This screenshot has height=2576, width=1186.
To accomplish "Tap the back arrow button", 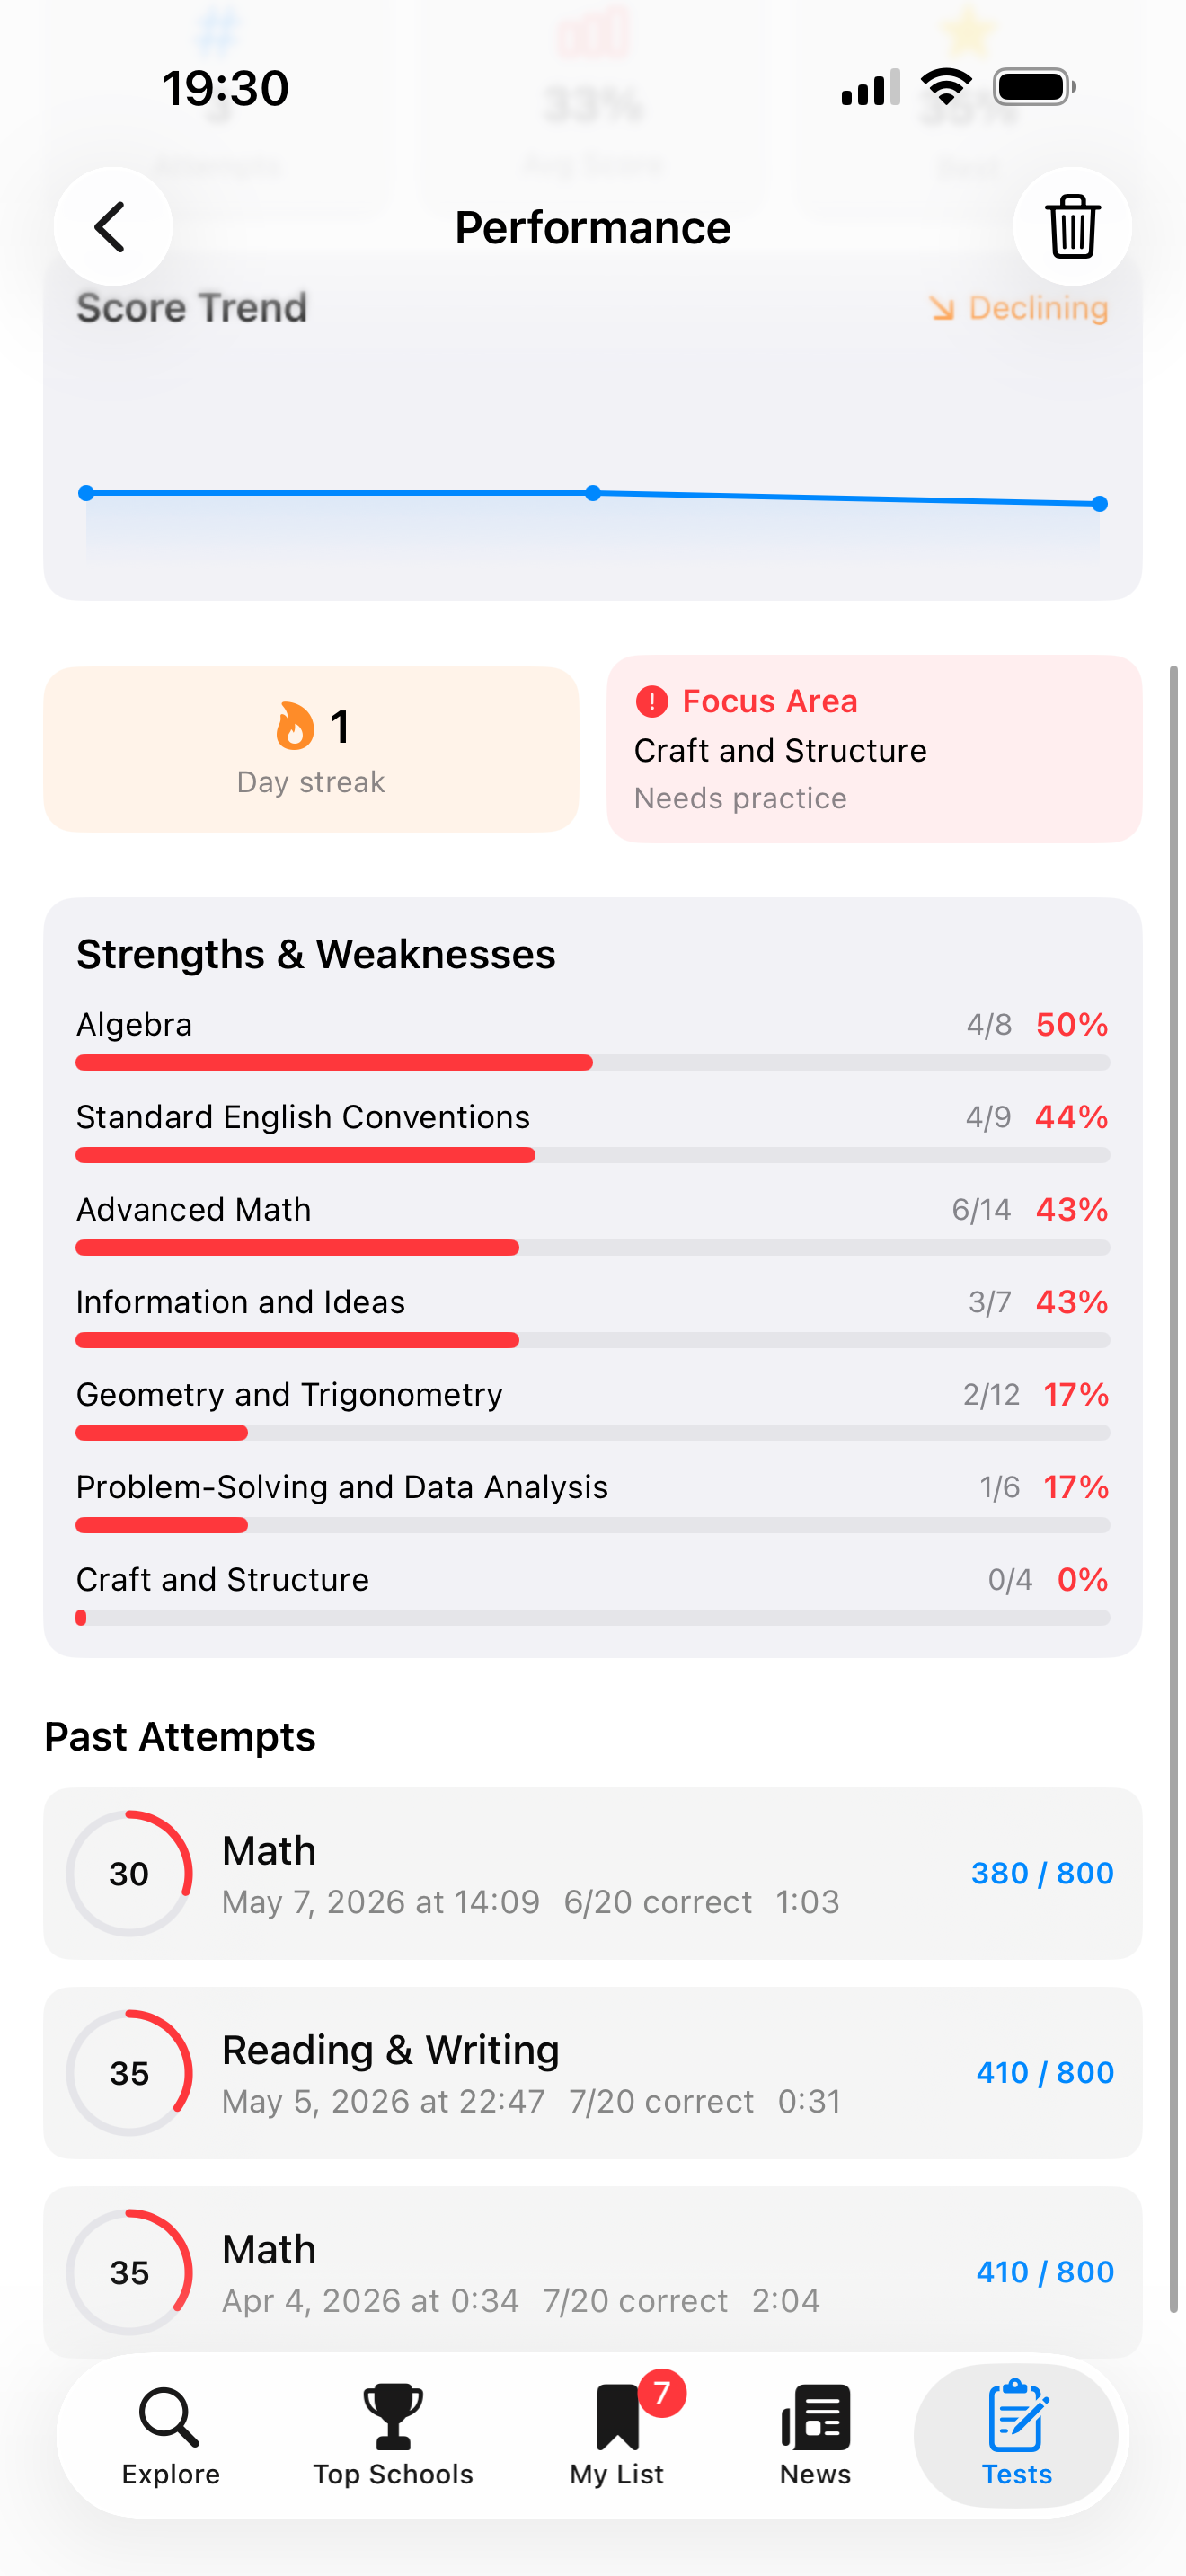I will [x=112, y=227].
